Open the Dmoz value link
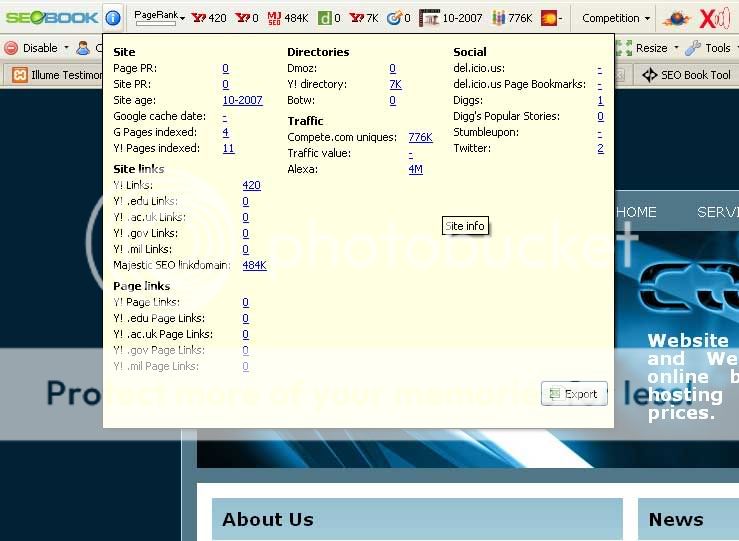Screen dimensions: 739x541 click(393, 68)
